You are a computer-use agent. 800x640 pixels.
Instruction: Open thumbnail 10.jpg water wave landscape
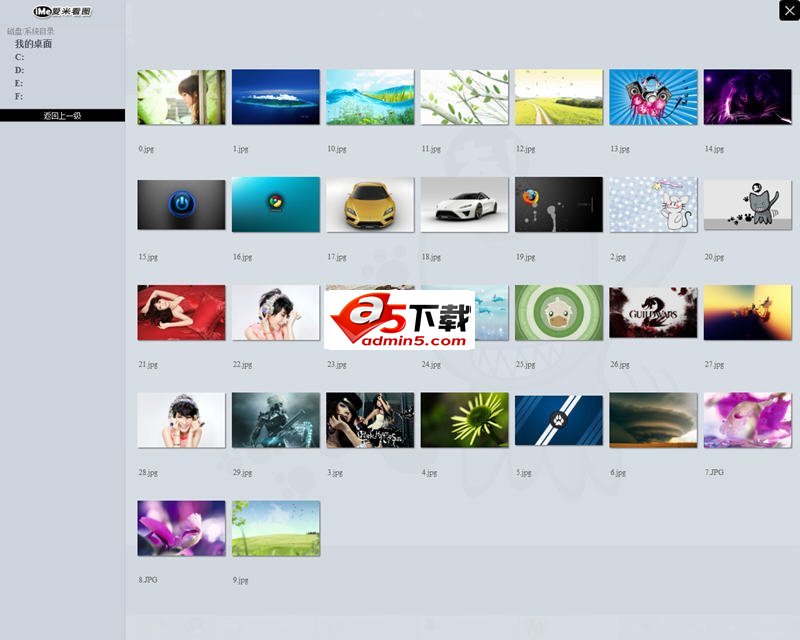pos(370,97)
